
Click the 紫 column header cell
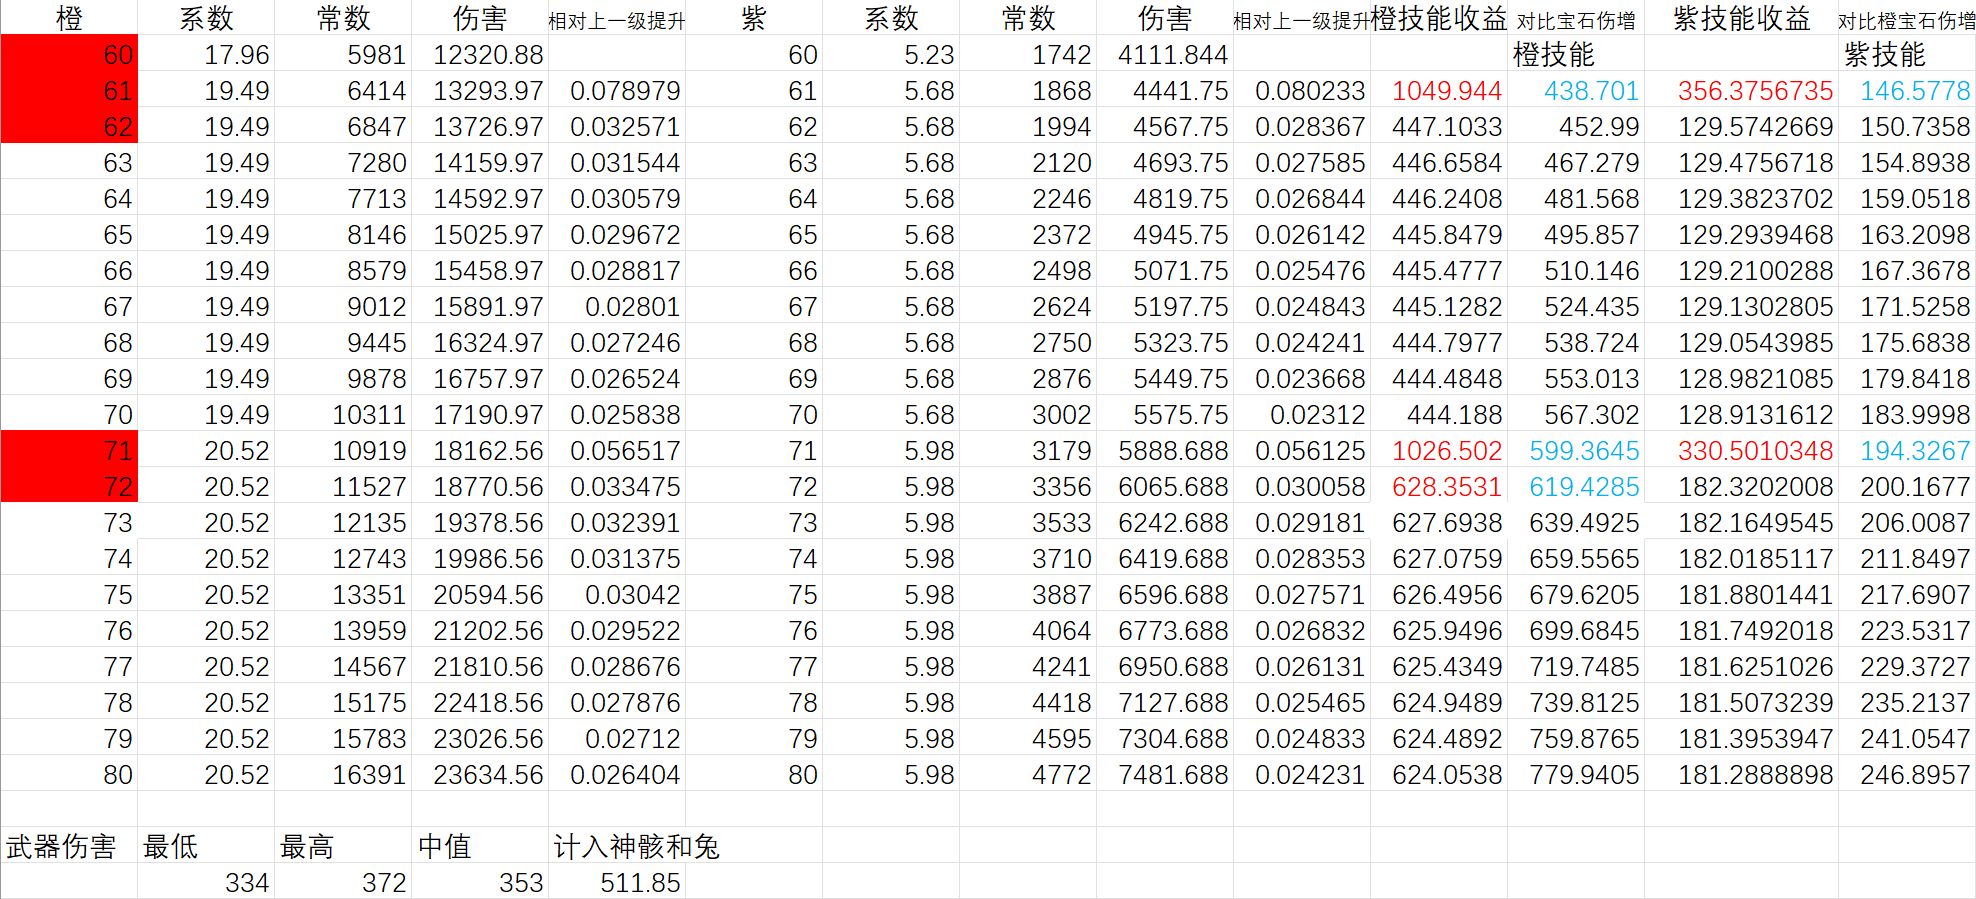(754, 19)
